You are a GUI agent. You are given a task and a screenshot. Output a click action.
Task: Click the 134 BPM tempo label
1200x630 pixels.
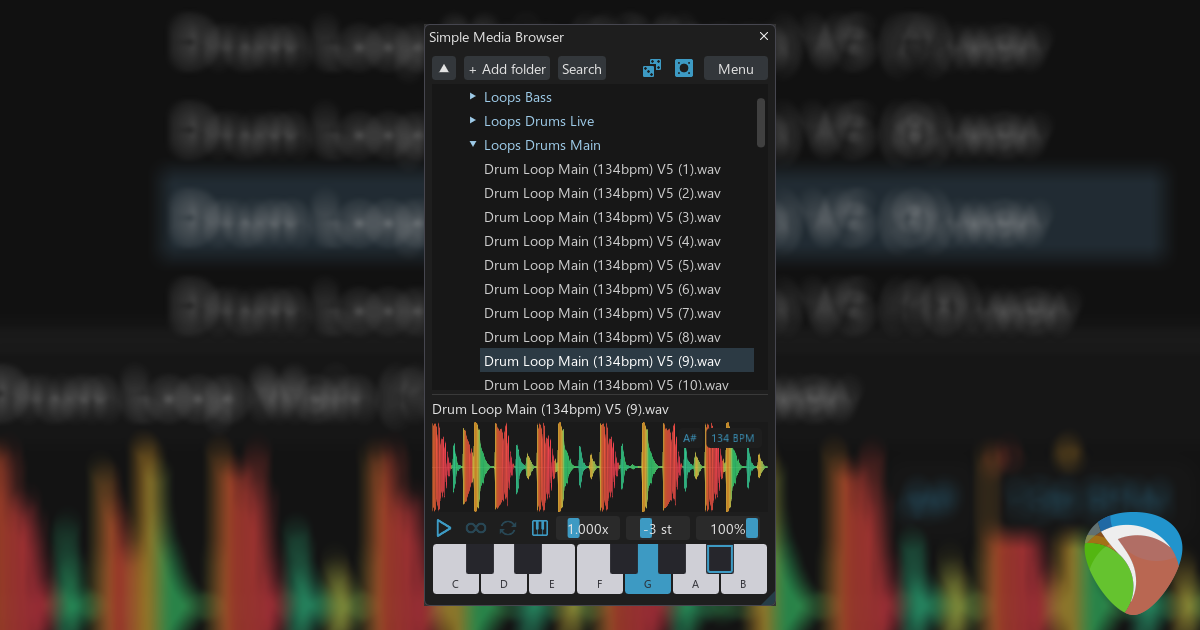pos(732,438)
